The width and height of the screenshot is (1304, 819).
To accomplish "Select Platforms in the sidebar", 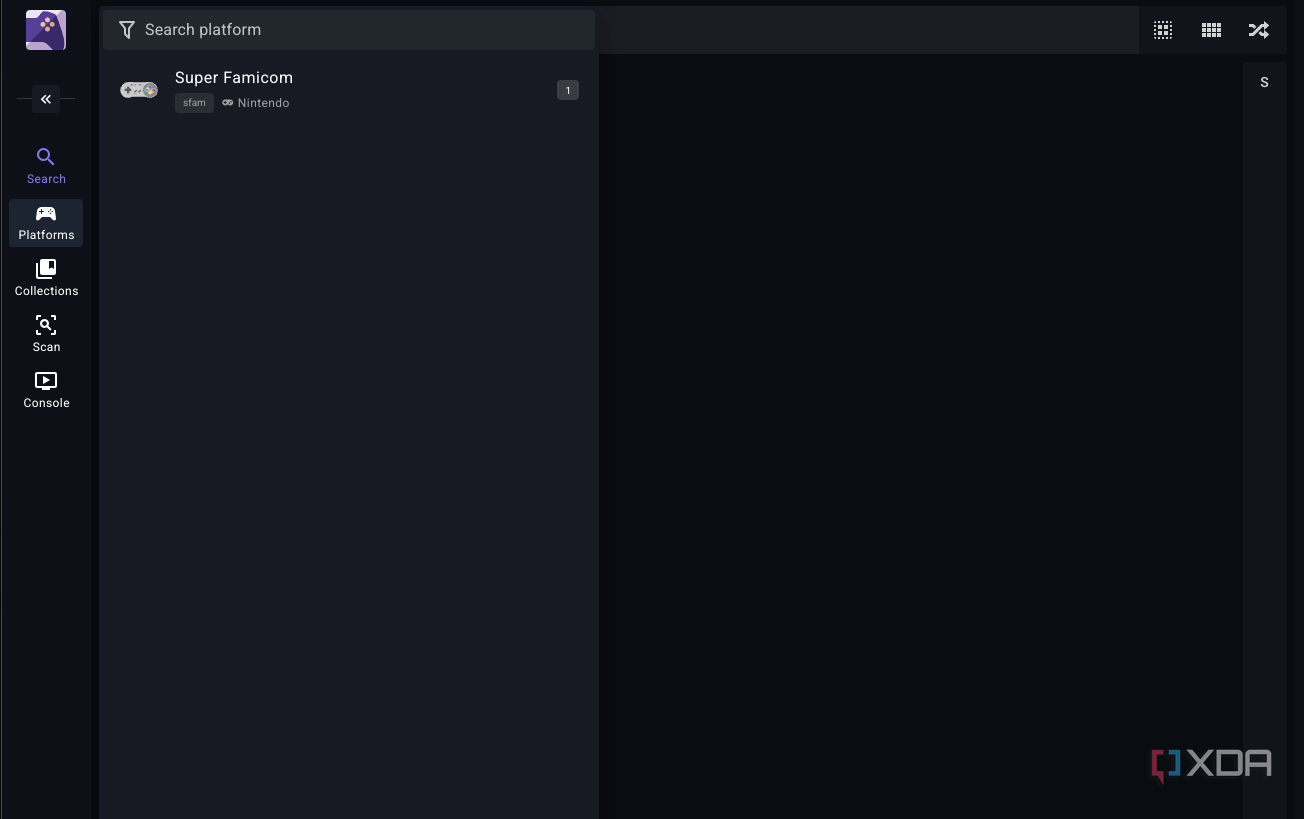I will [x=46, y=222].
